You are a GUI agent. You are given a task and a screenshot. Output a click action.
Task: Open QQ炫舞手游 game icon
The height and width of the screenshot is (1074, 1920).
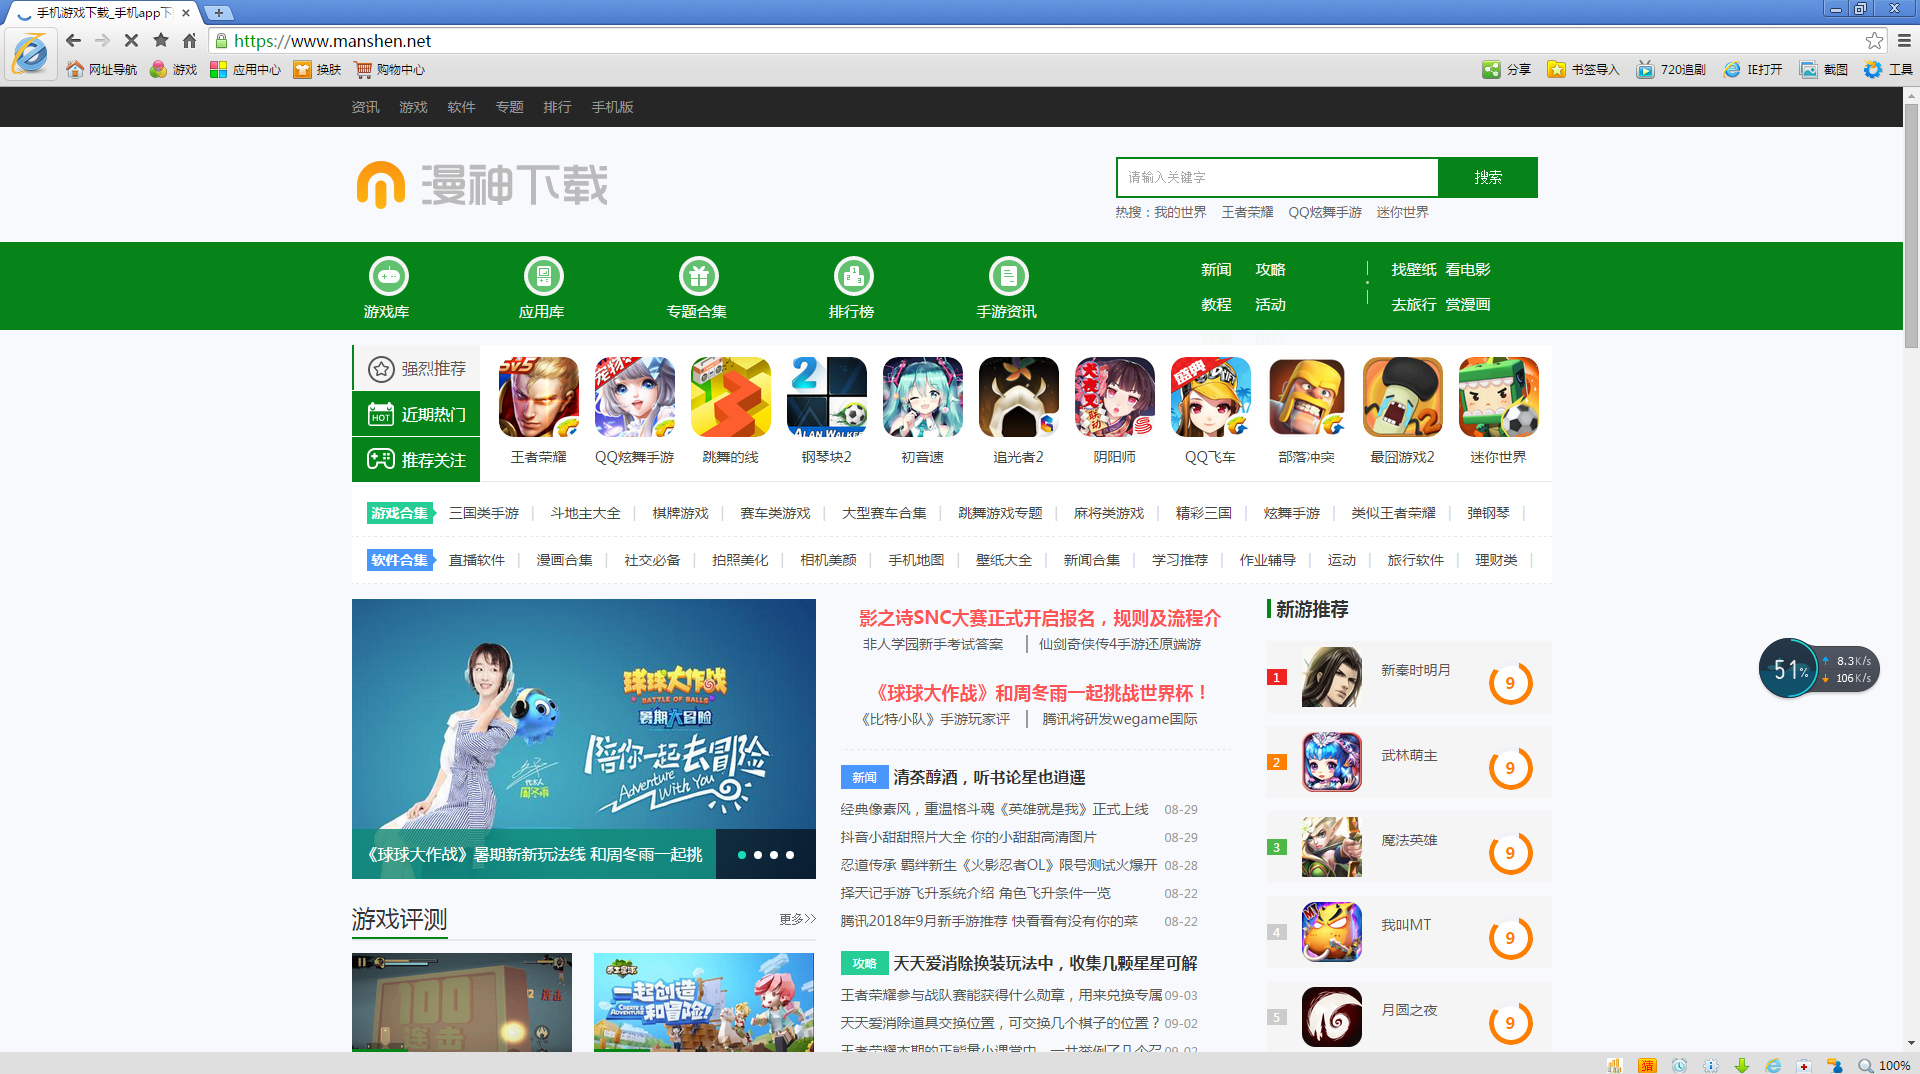(635, 397)
